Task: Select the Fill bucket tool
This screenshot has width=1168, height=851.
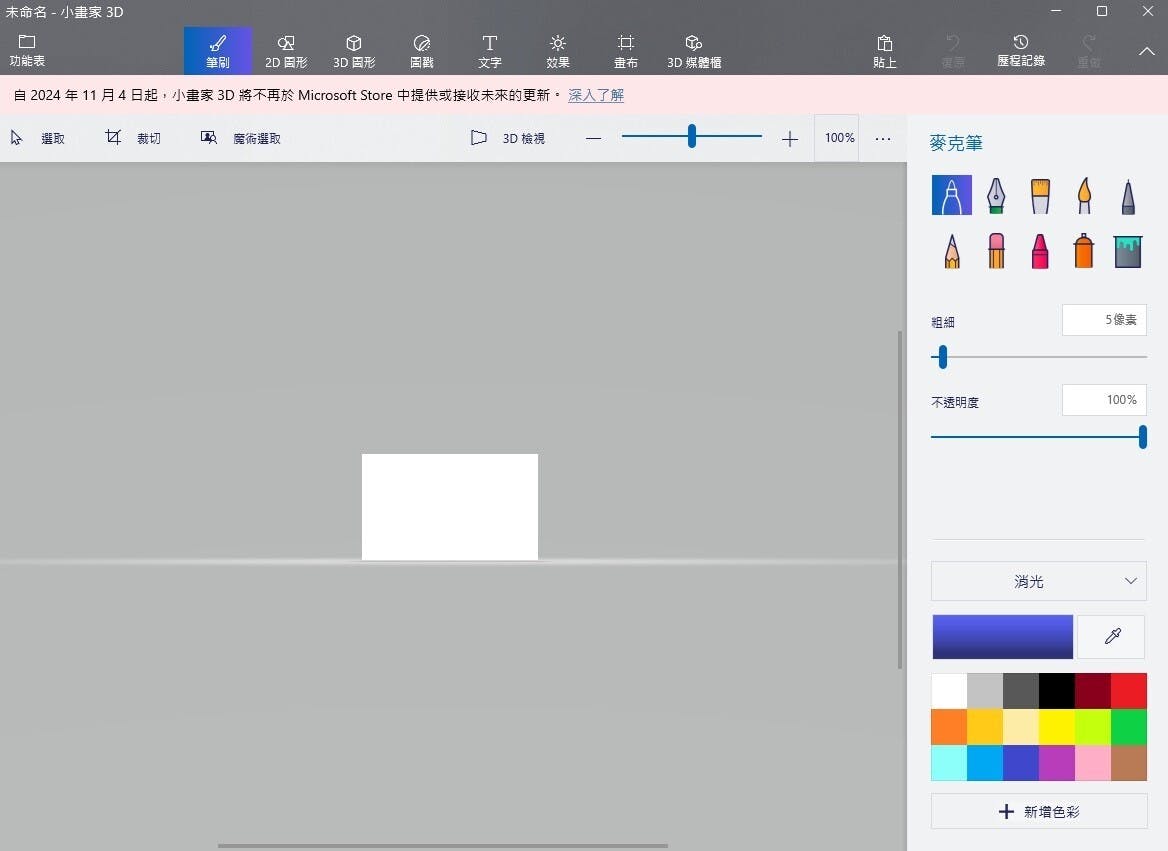Action: (x=1128, y=250)
